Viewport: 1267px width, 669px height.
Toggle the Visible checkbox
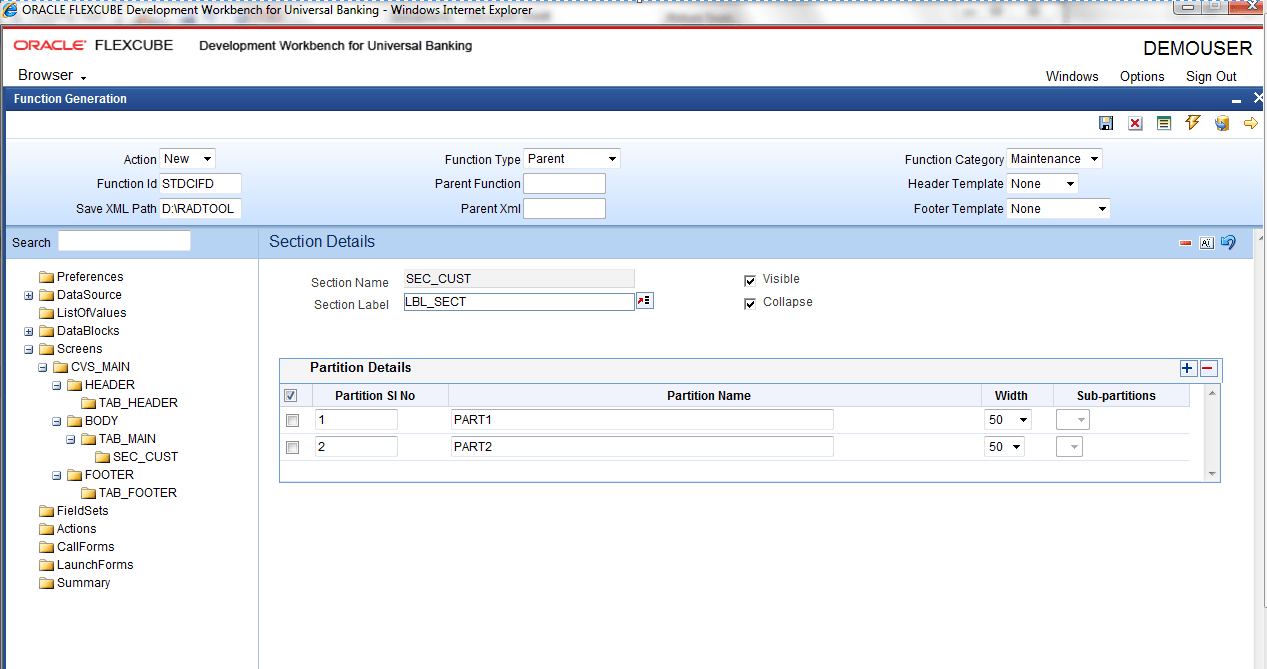click(750, 281)
